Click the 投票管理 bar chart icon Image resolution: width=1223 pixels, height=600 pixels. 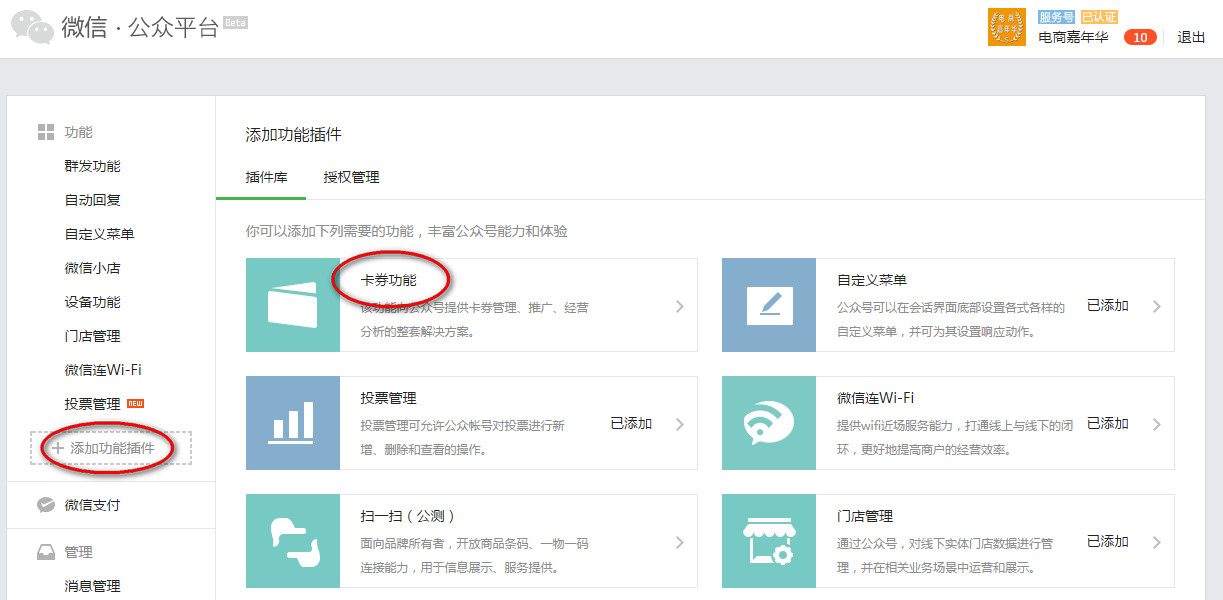293,423
